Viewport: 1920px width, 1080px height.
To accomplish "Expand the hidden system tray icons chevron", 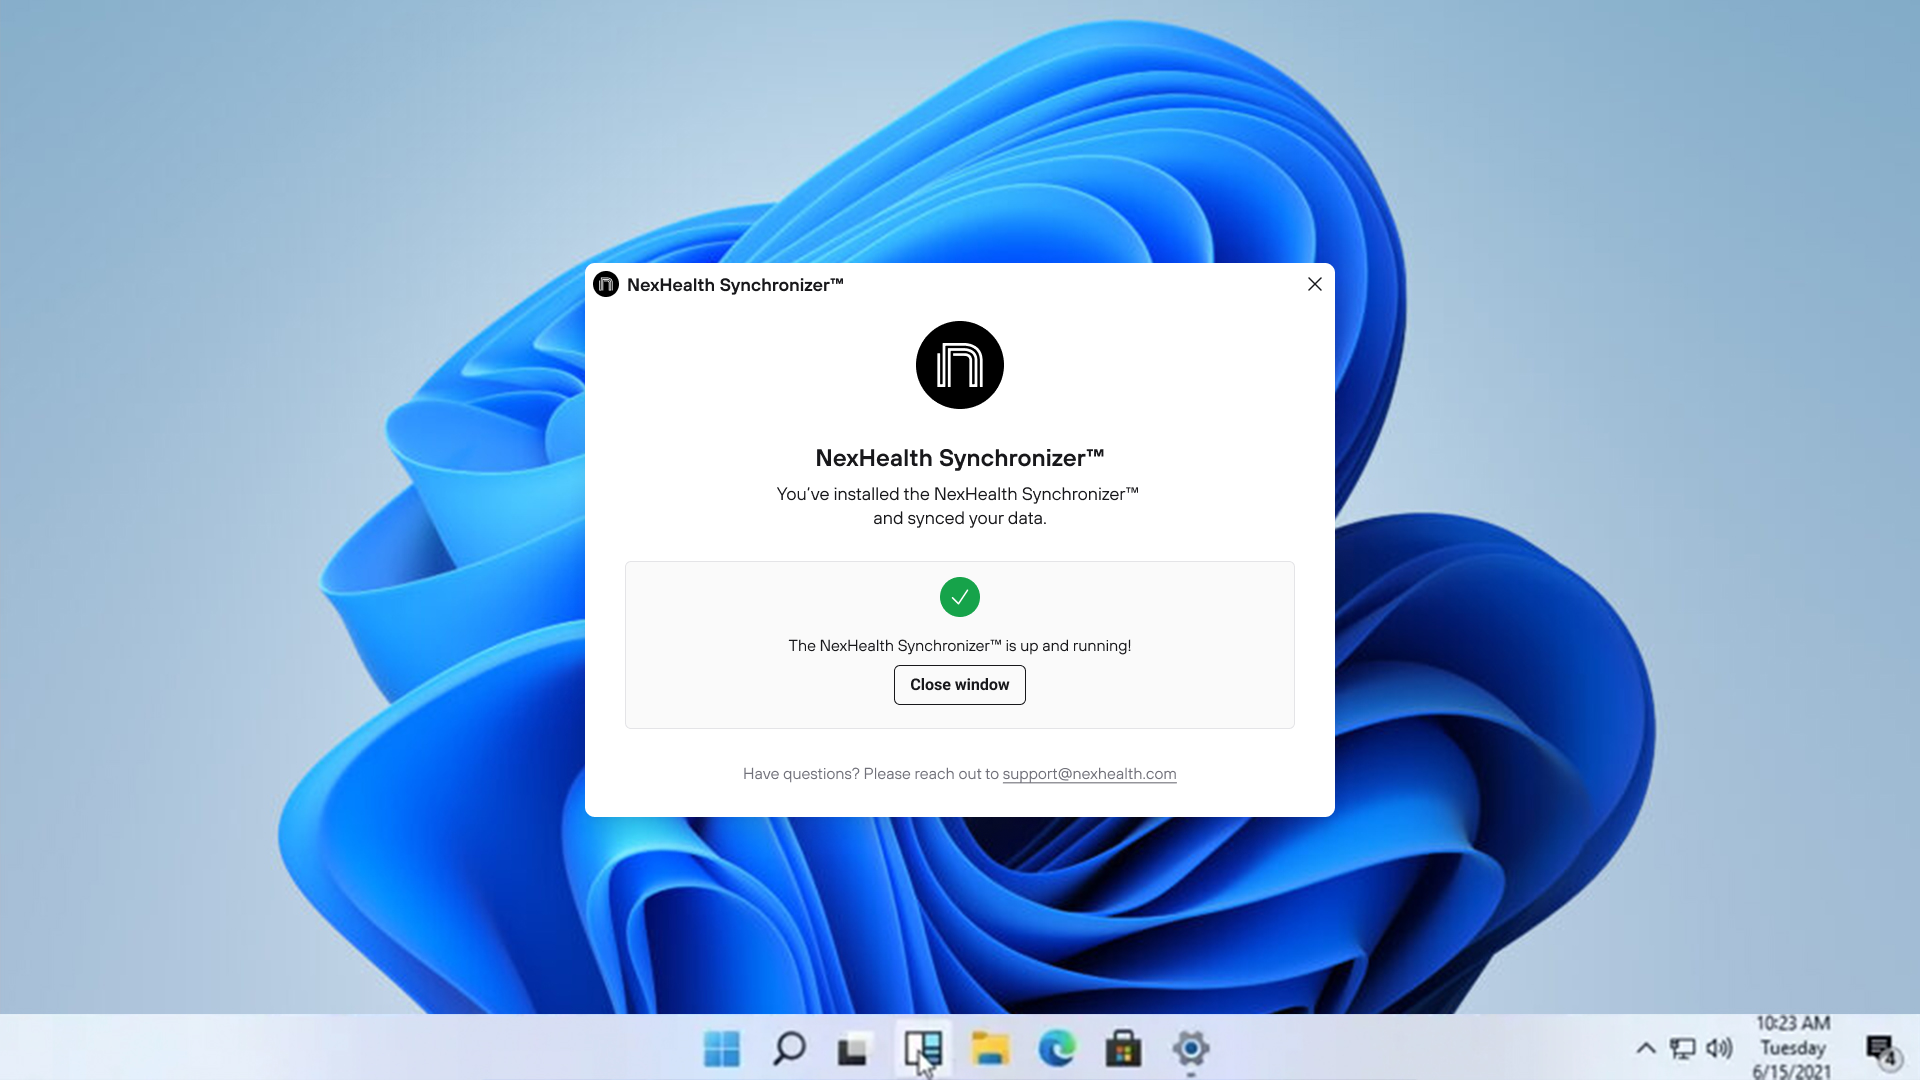I will click(1646, 1048).
